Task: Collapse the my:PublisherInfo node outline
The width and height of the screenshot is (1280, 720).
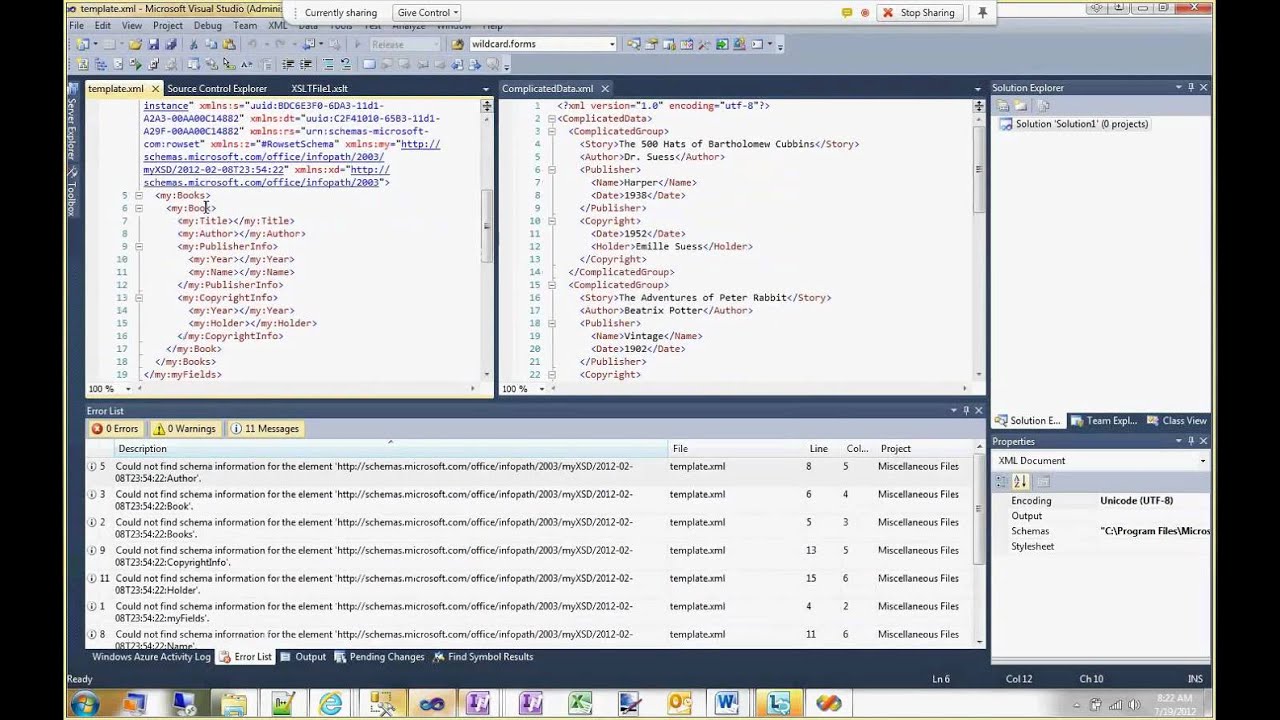Action: coord(138,246)
